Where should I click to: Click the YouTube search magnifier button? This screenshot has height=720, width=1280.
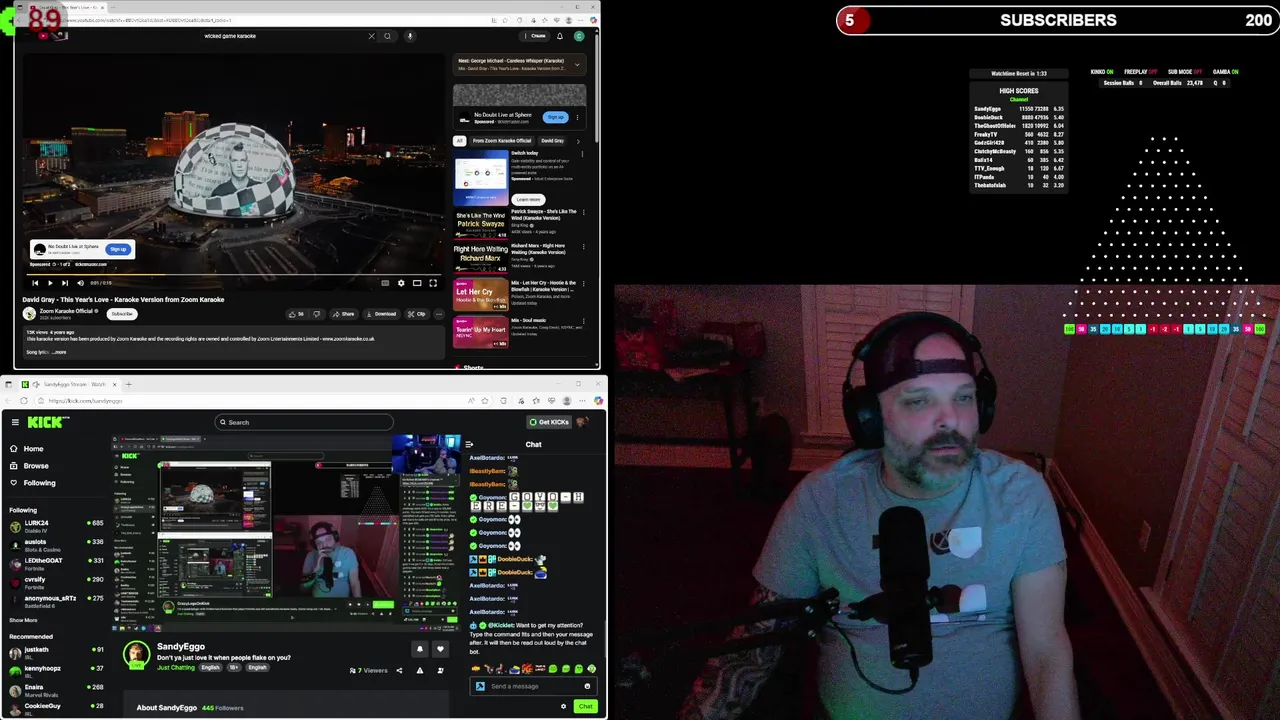(388, 36)
